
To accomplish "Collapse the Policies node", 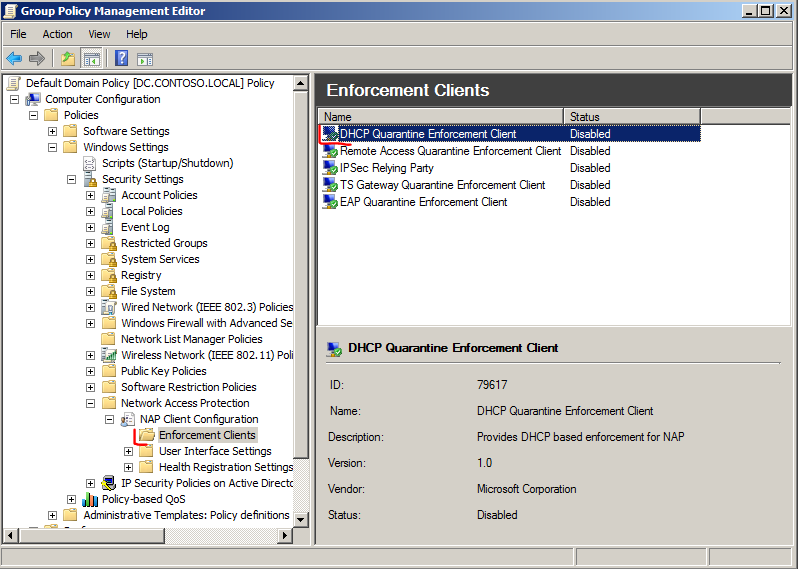I will [x=33, y=115].
